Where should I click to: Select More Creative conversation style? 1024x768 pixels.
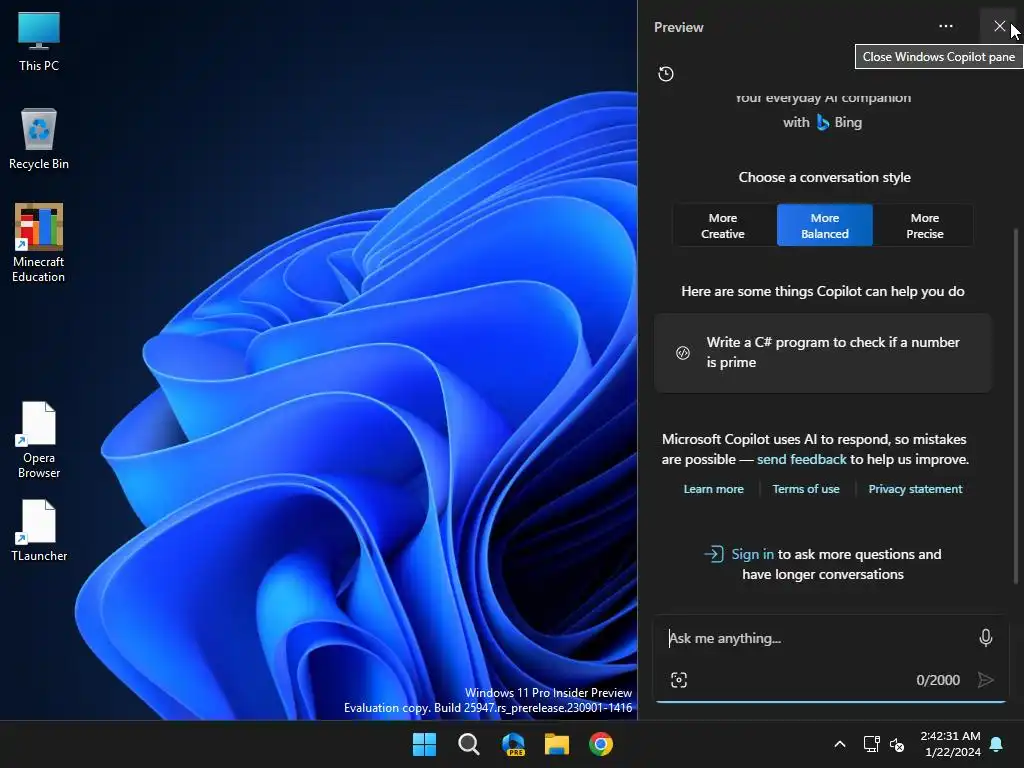[x=723, y=226]
